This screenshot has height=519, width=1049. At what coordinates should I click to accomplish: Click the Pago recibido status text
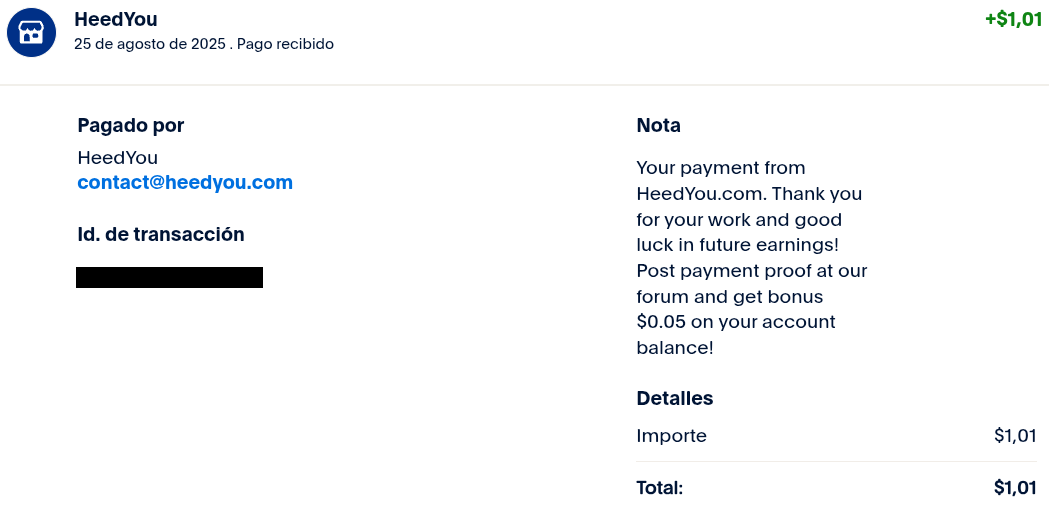286,44
